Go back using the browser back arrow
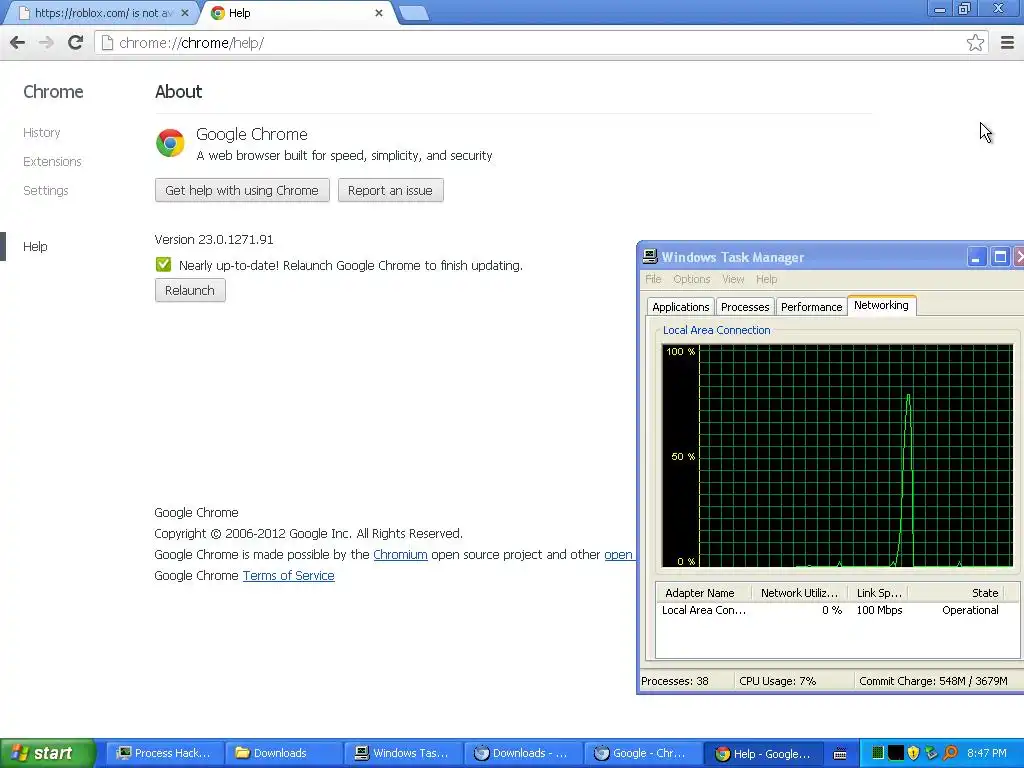Image resolution: width=1024 pixels, height=768 pixels. tap(18, 43)
